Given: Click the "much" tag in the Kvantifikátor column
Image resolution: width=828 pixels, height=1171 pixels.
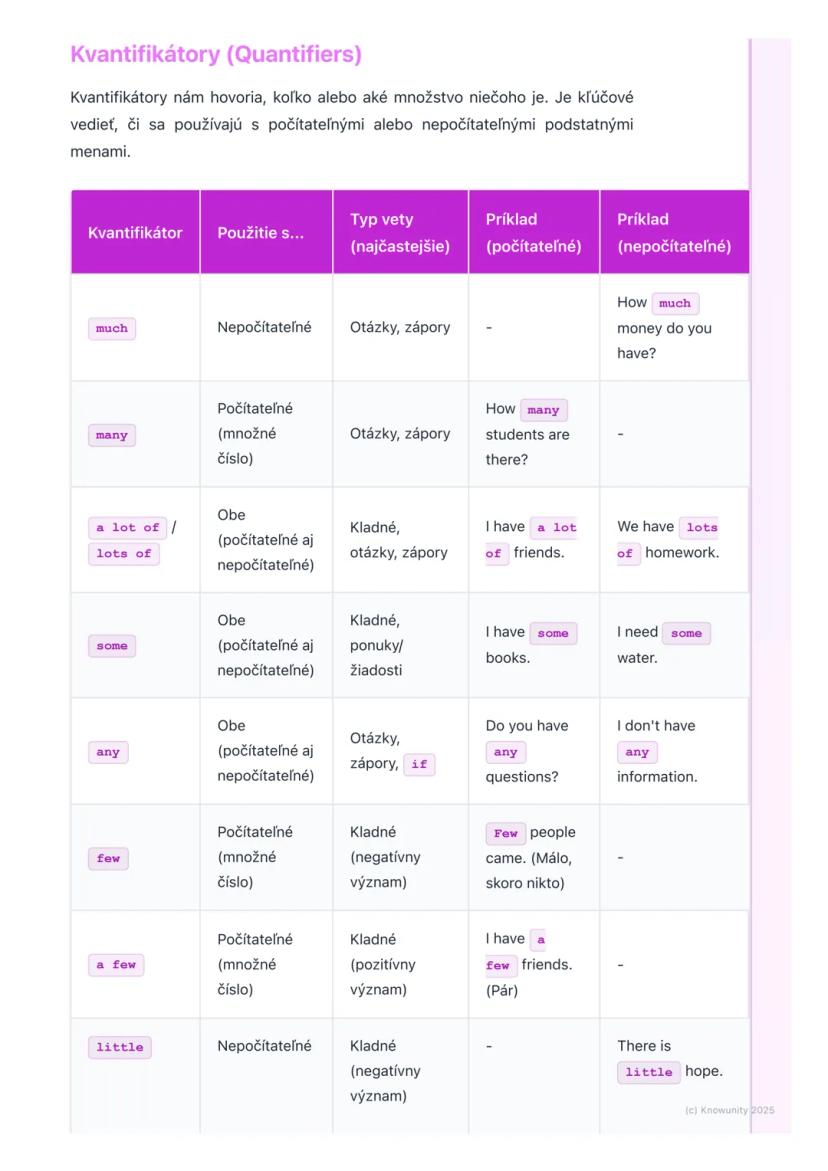Looking at the screenshot, I should pos(112,328).
